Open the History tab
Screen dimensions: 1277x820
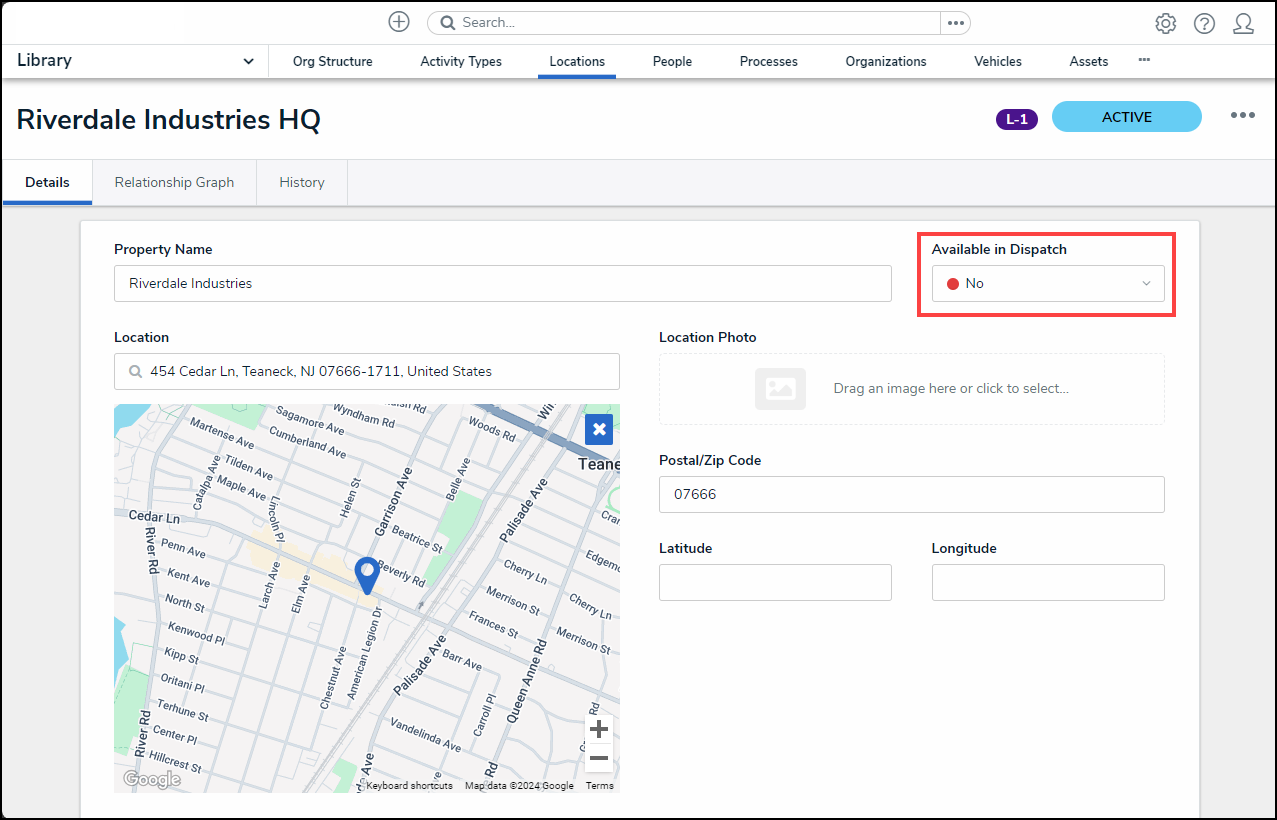(x=302, y=183)
